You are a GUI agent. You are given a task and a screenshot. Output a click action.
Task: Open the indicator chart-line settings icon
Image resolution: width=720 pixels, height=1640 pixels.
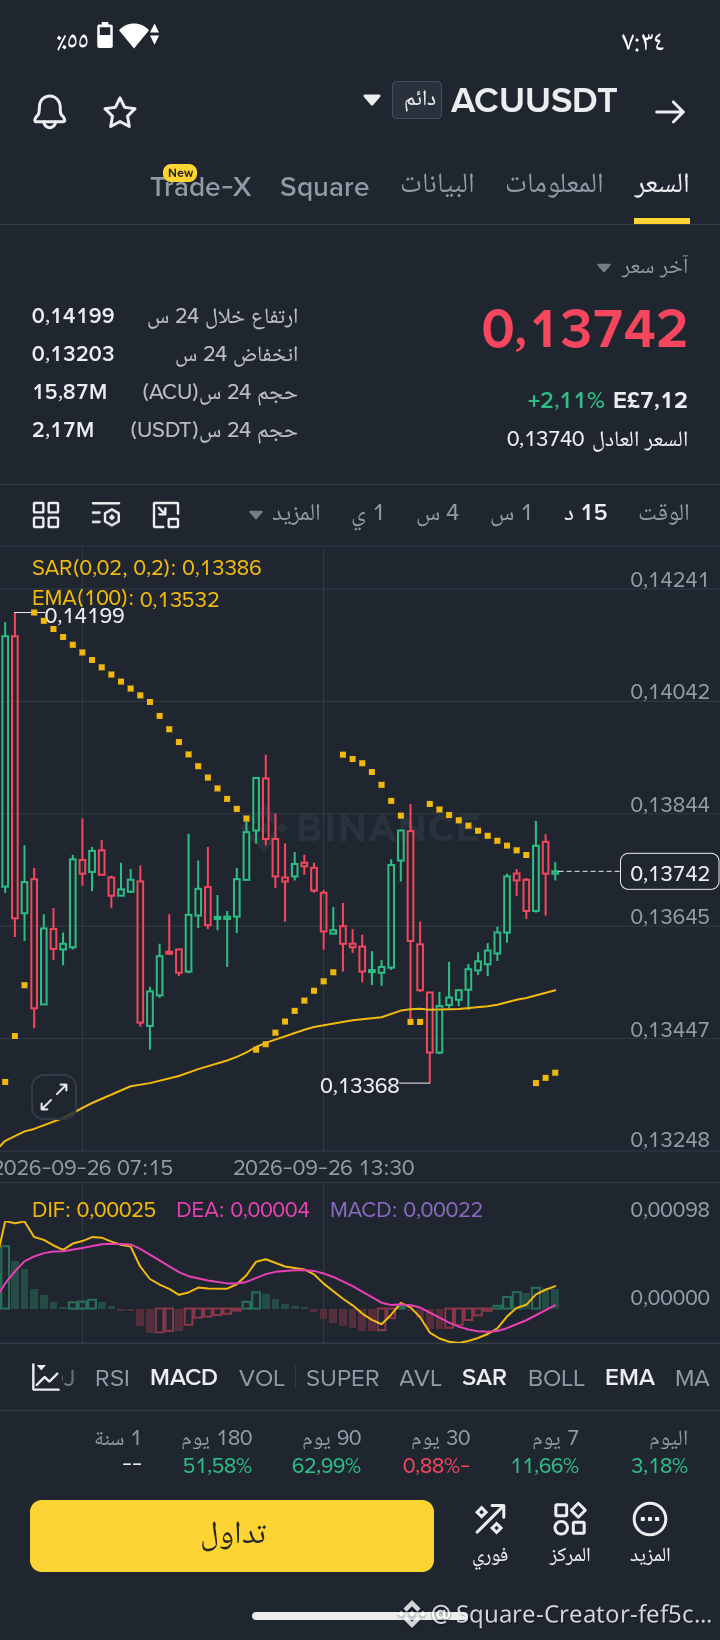(x=46, y=1377)
